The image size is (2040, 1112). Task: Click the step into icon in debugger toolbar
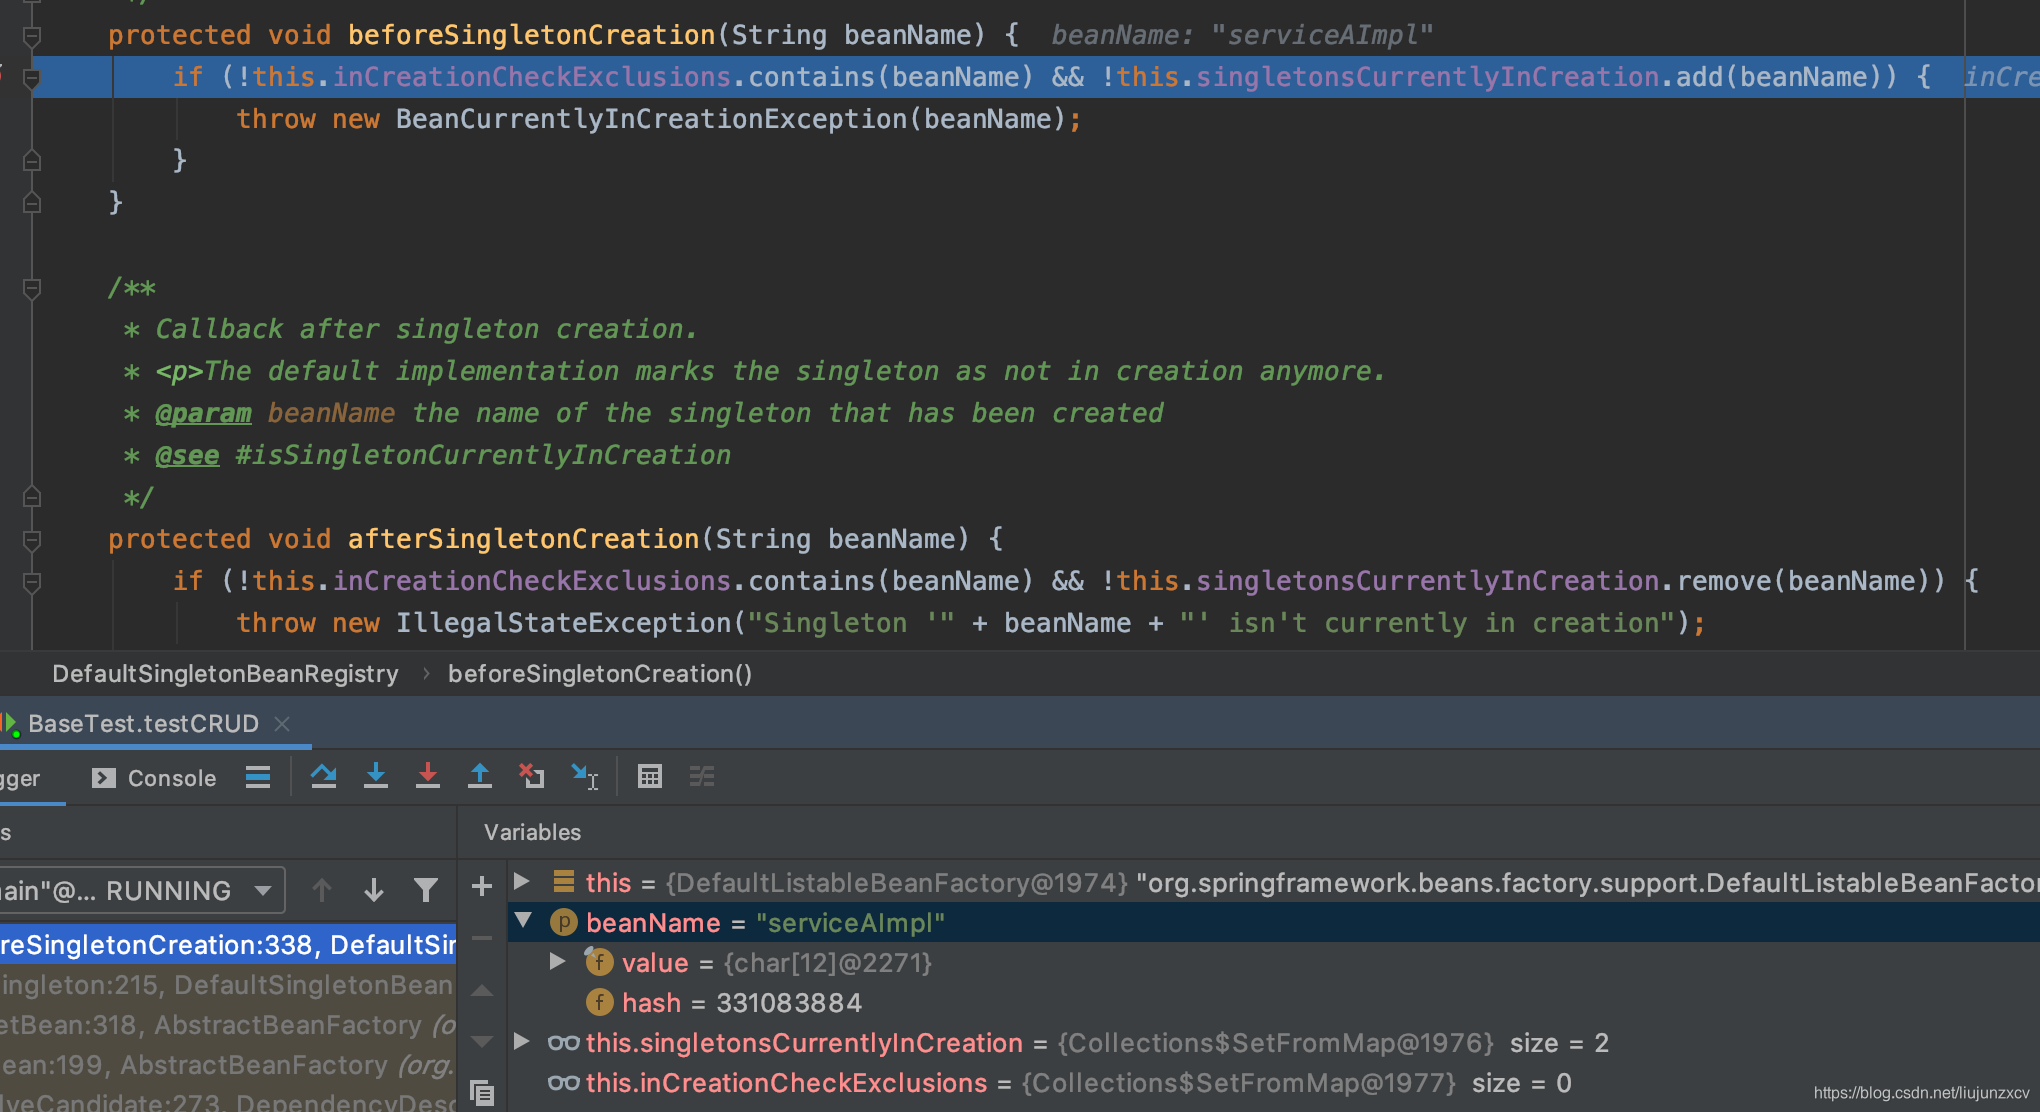pyautogui.click(x=377, y=778)
